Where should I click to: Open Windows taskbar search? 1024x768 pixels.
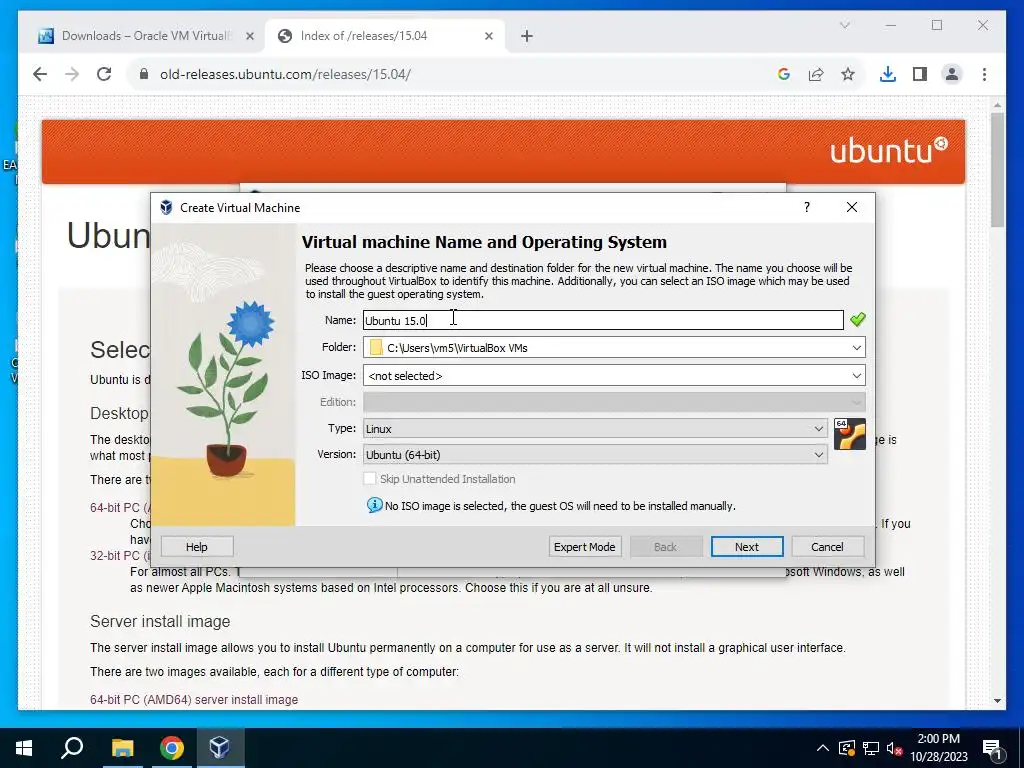[72, 748]
